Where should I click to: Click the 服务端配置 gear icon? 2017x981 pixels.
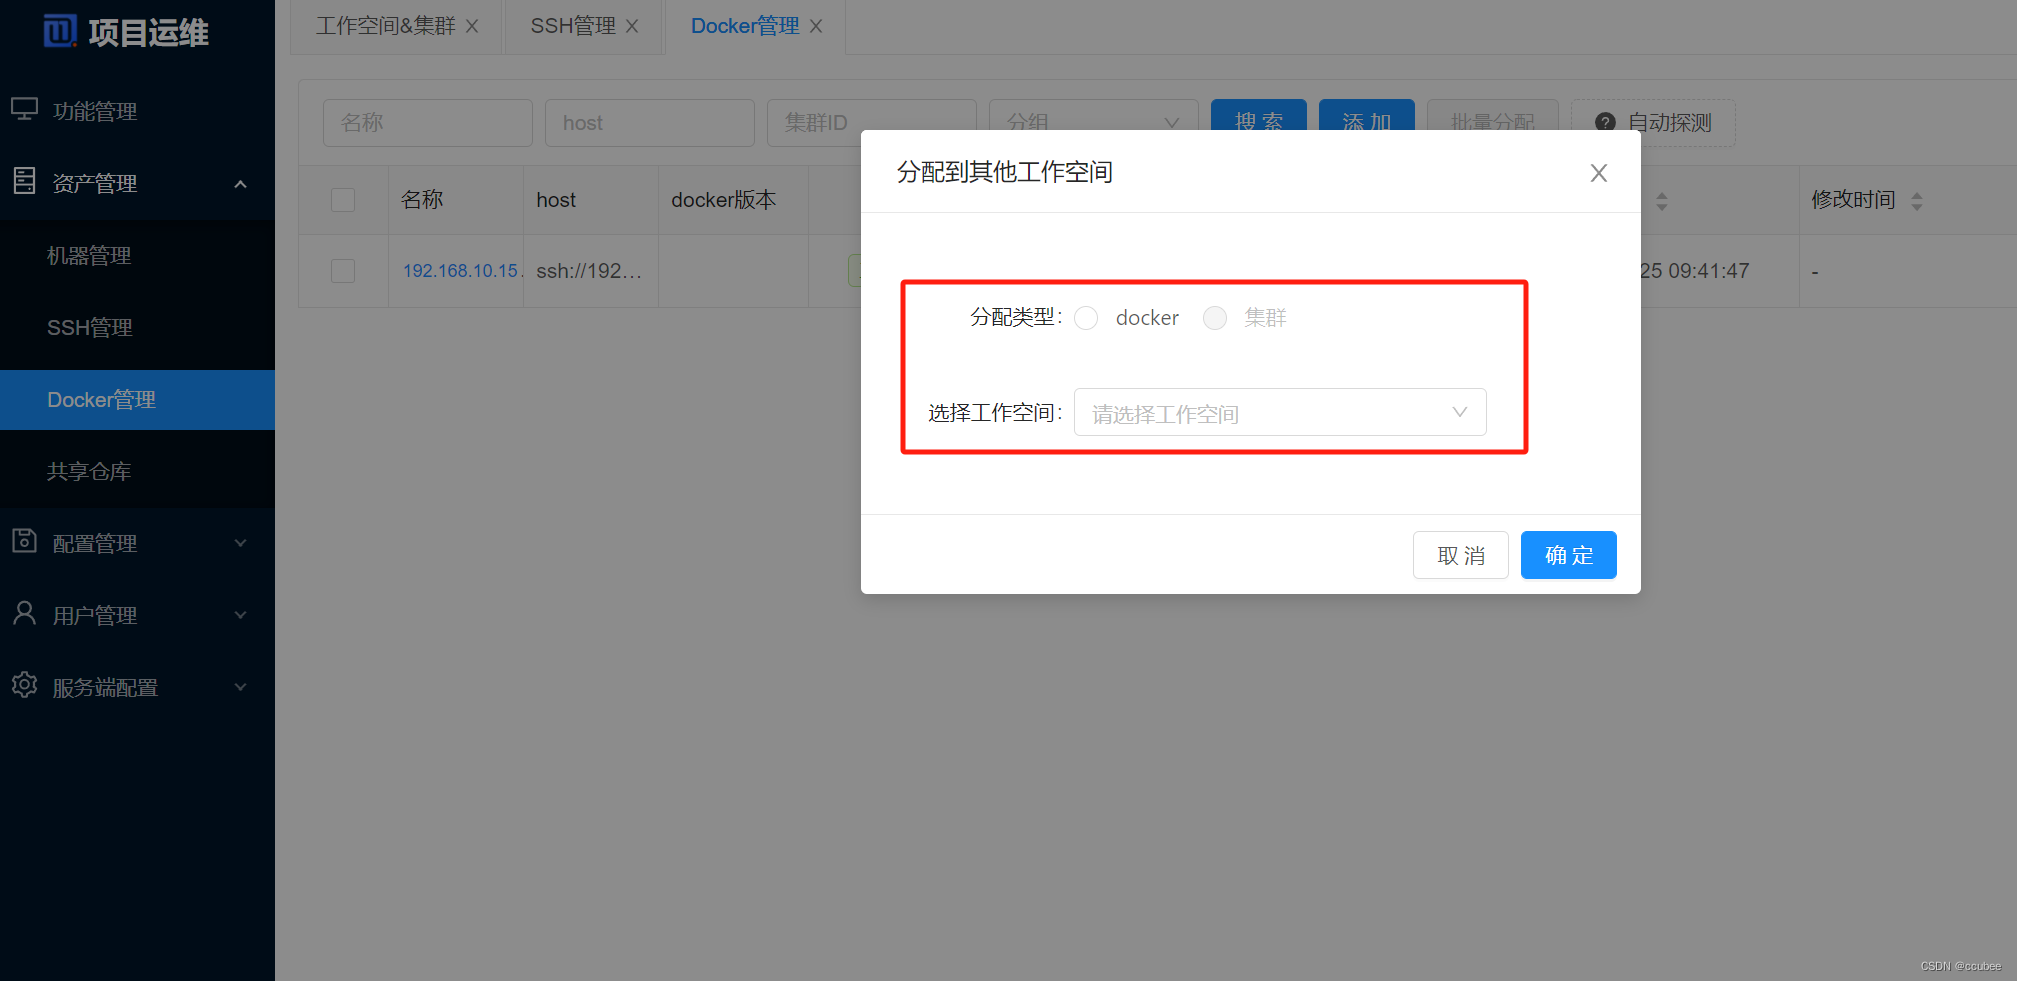click(x=25, y=685)
